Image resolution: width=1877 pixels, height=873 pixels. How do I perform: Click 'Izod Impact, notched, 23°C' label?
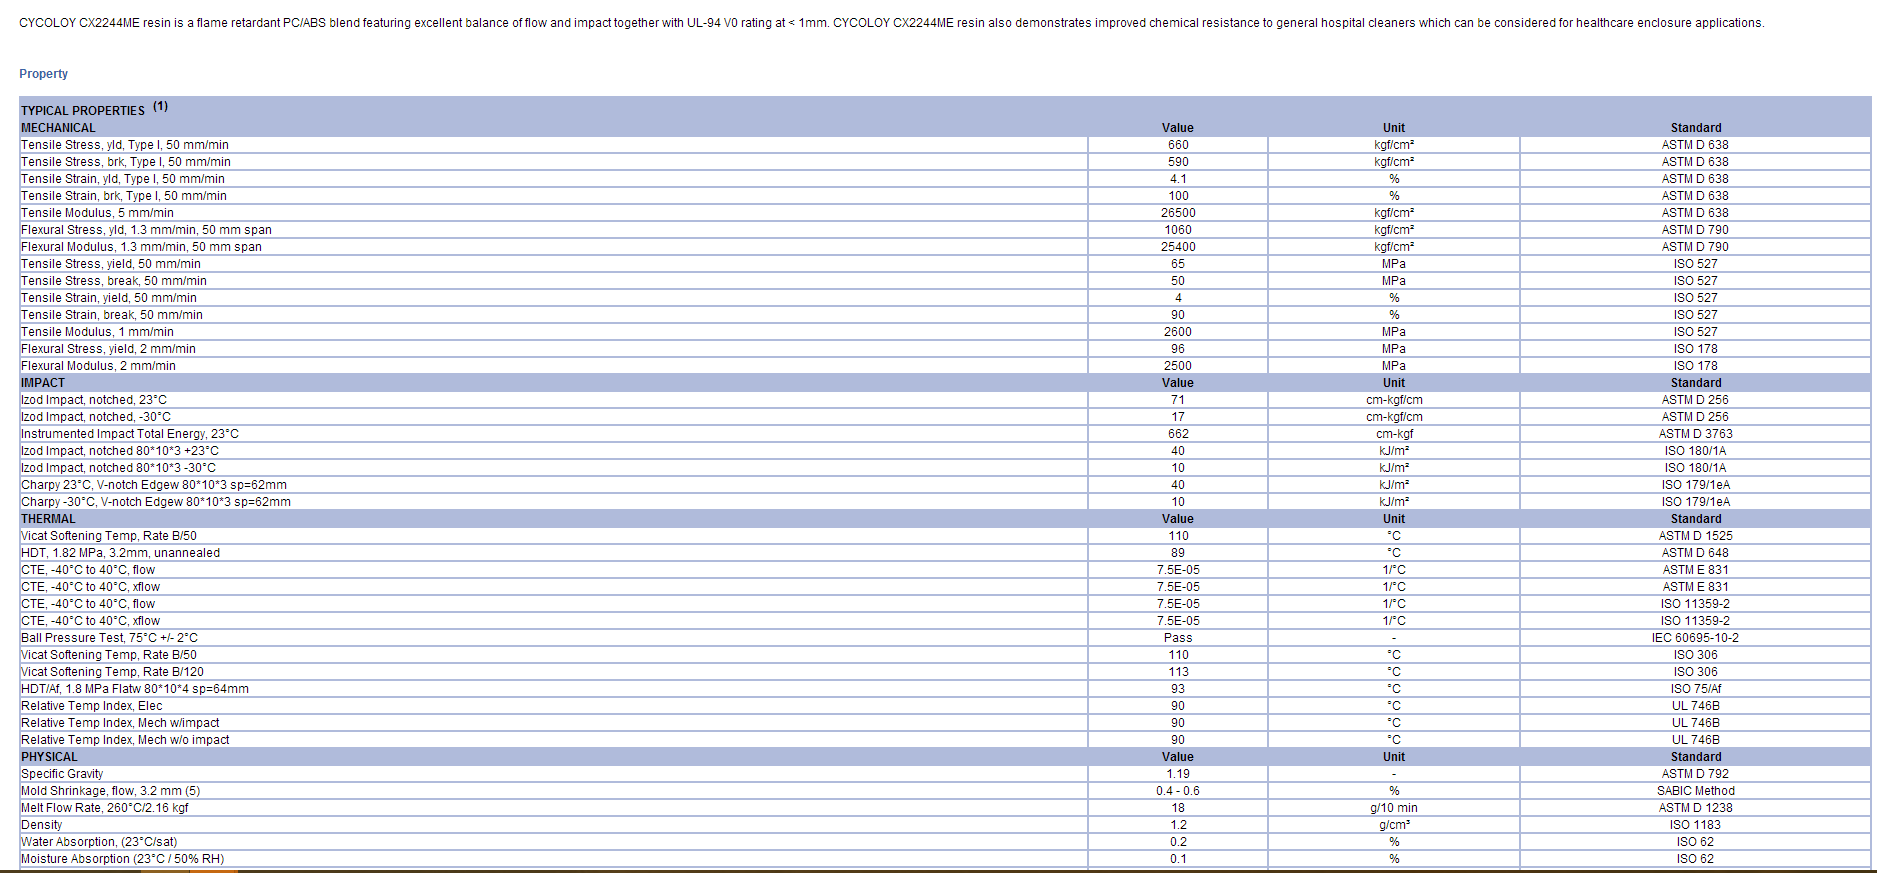94,400
